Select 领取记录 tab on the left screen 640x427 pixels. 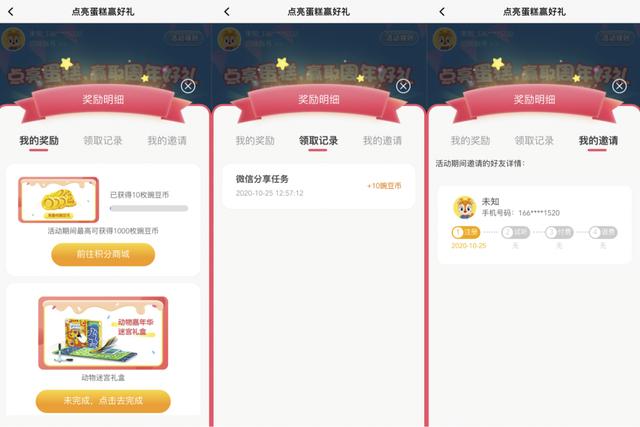(103, 141)
